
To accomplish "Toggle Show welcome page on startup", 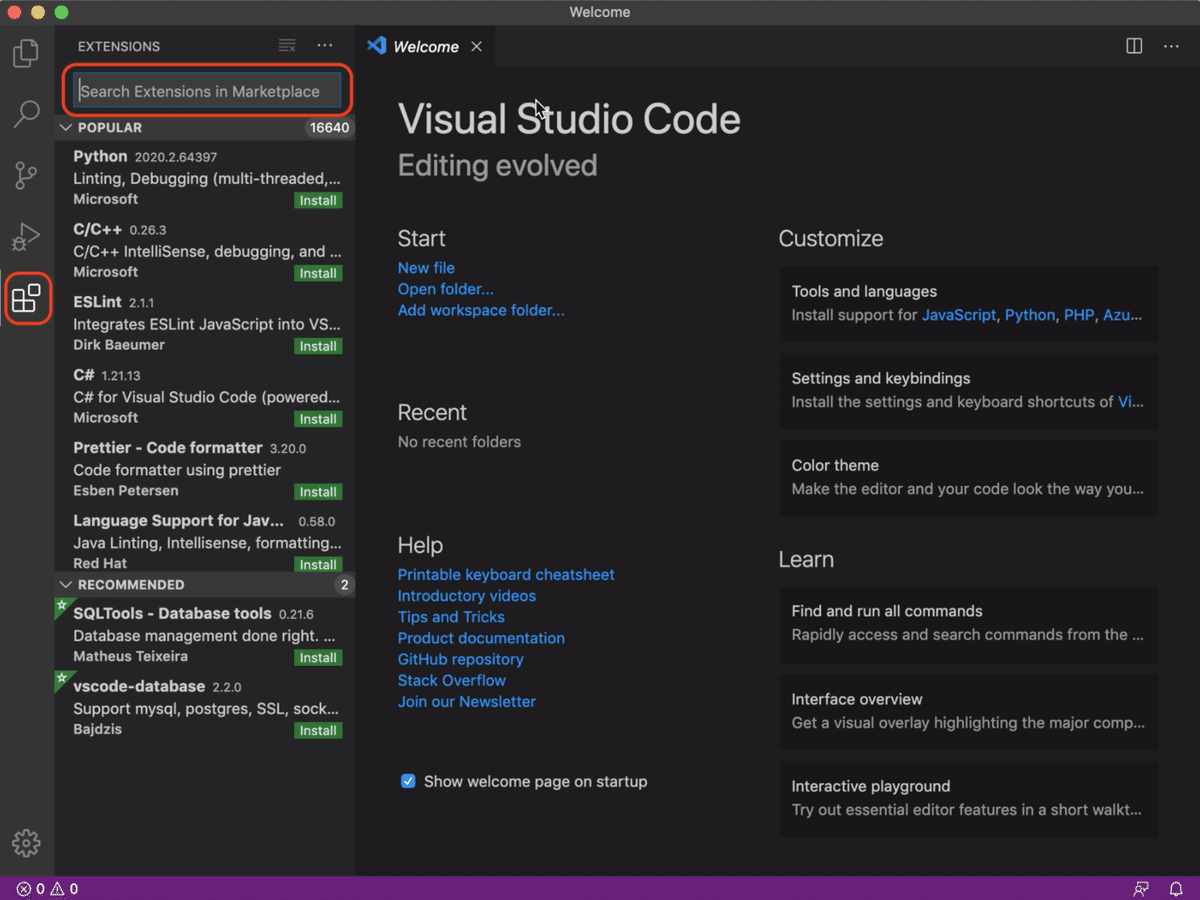I will [x=408, y=781].
